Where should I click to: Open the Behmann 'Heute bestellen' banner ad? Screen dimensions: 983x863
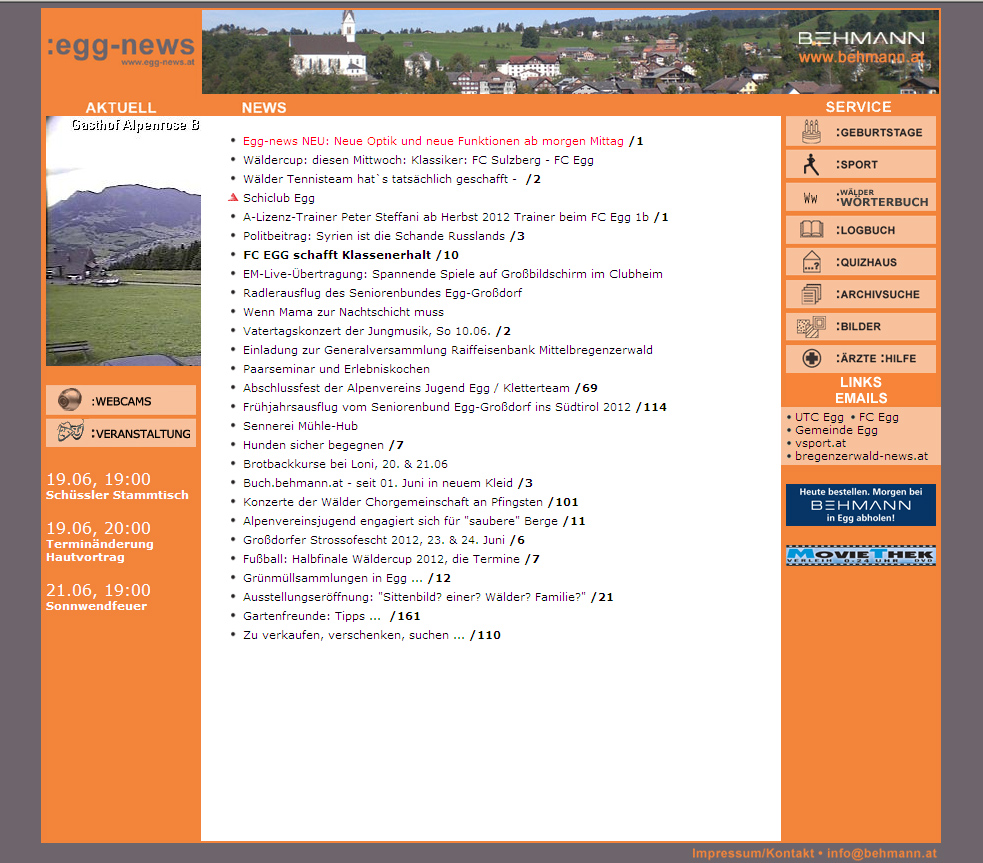[x=861, y=505]
